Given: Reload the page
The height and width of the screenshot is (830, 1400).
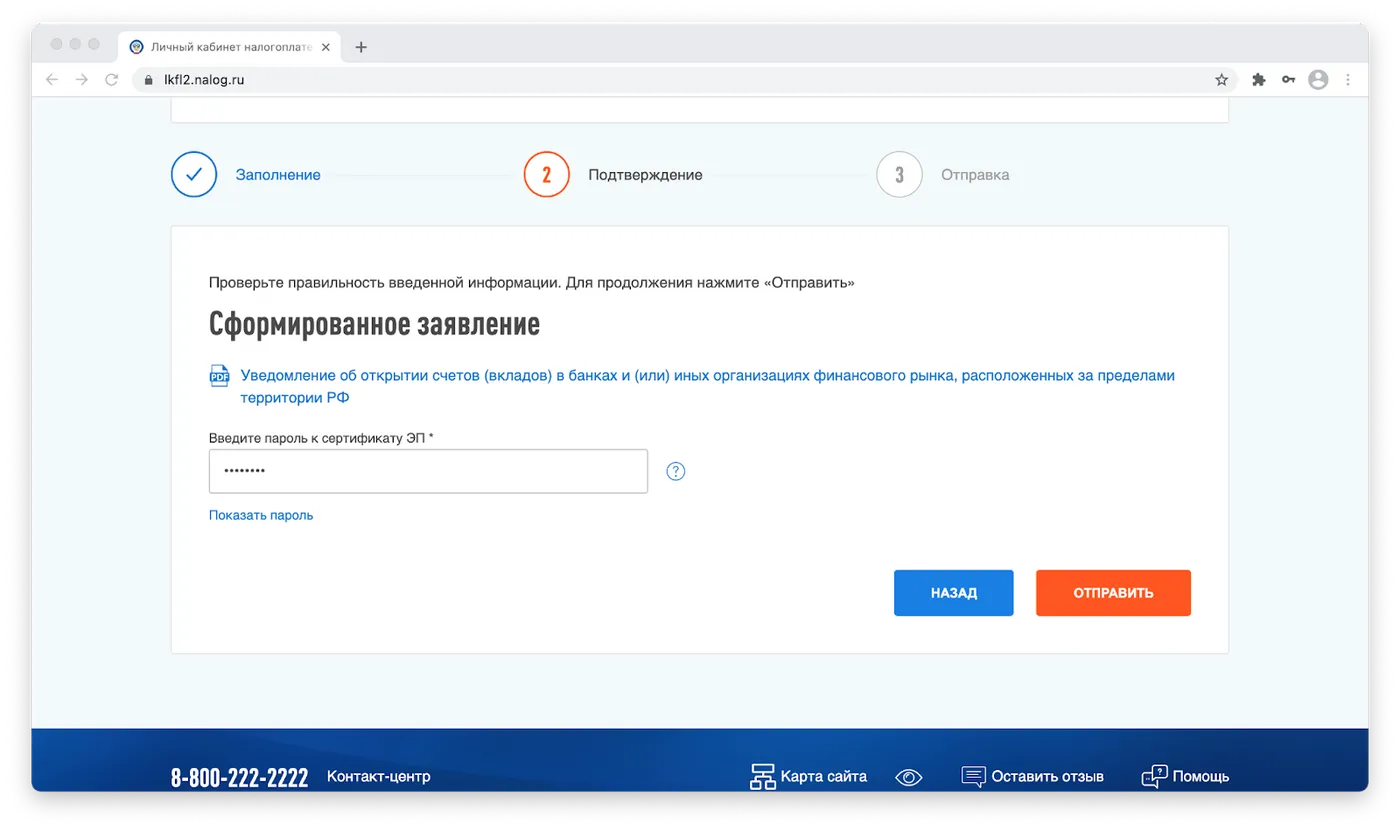Looking at the screenshot, I should coord(112,80).
